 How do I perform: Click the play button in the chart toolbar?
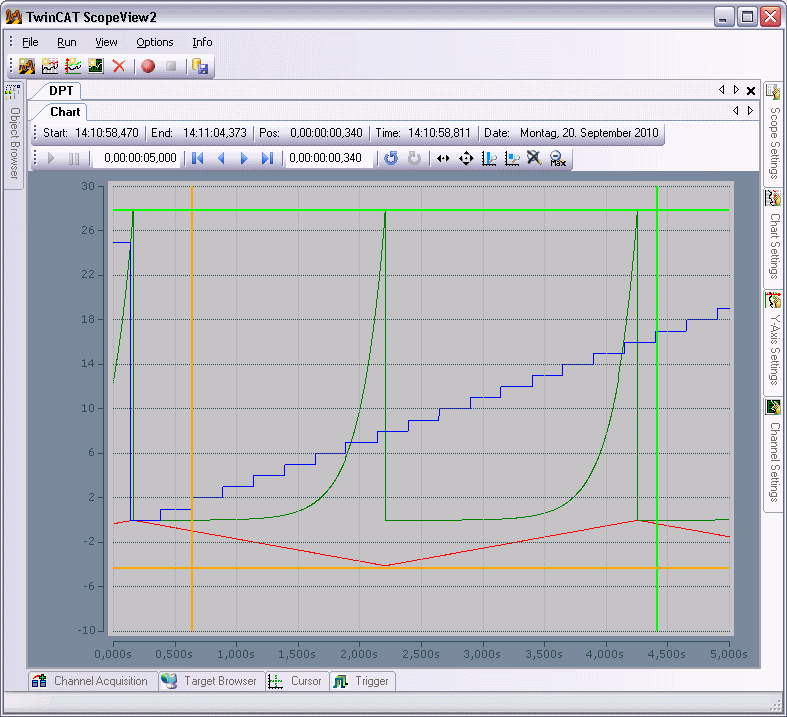click(51, 159)
